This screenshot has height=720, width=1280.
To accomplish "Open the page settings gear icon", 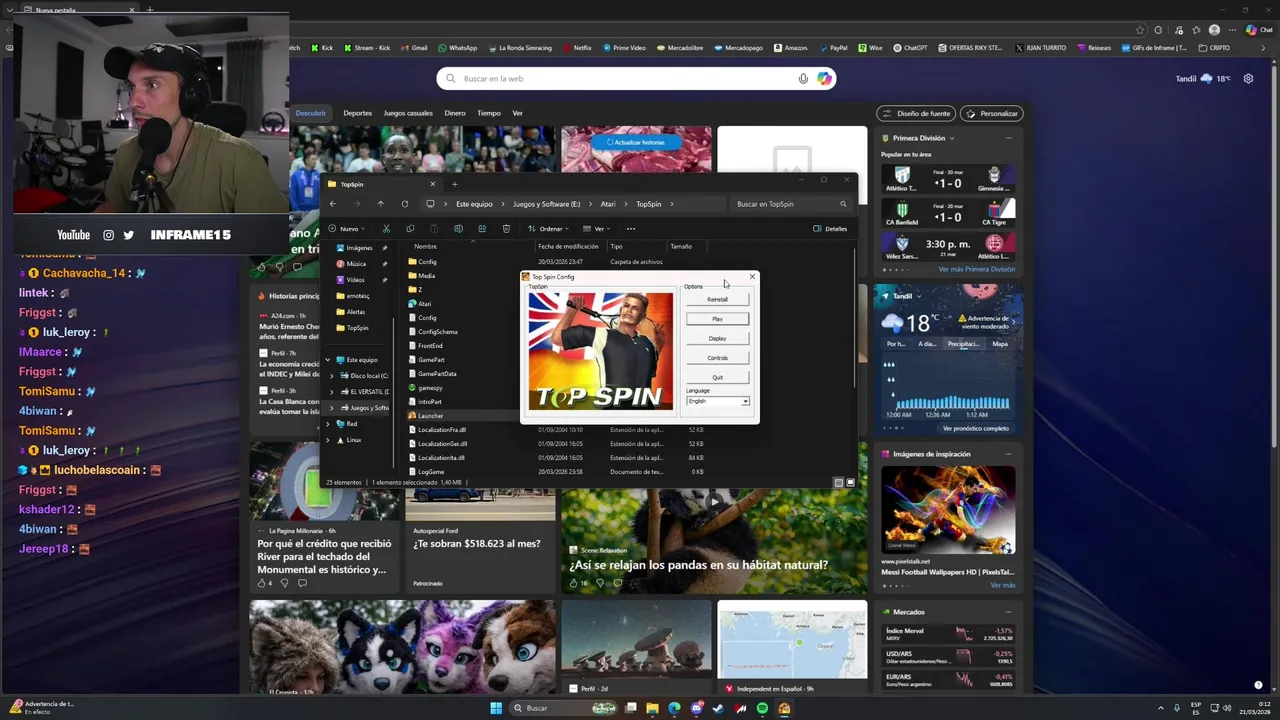I will (x=1248, y=78).
